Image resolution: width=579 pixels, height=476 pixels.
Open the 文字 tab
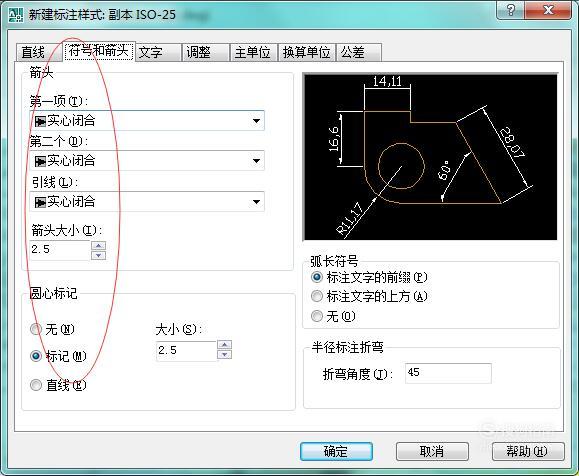158,52
